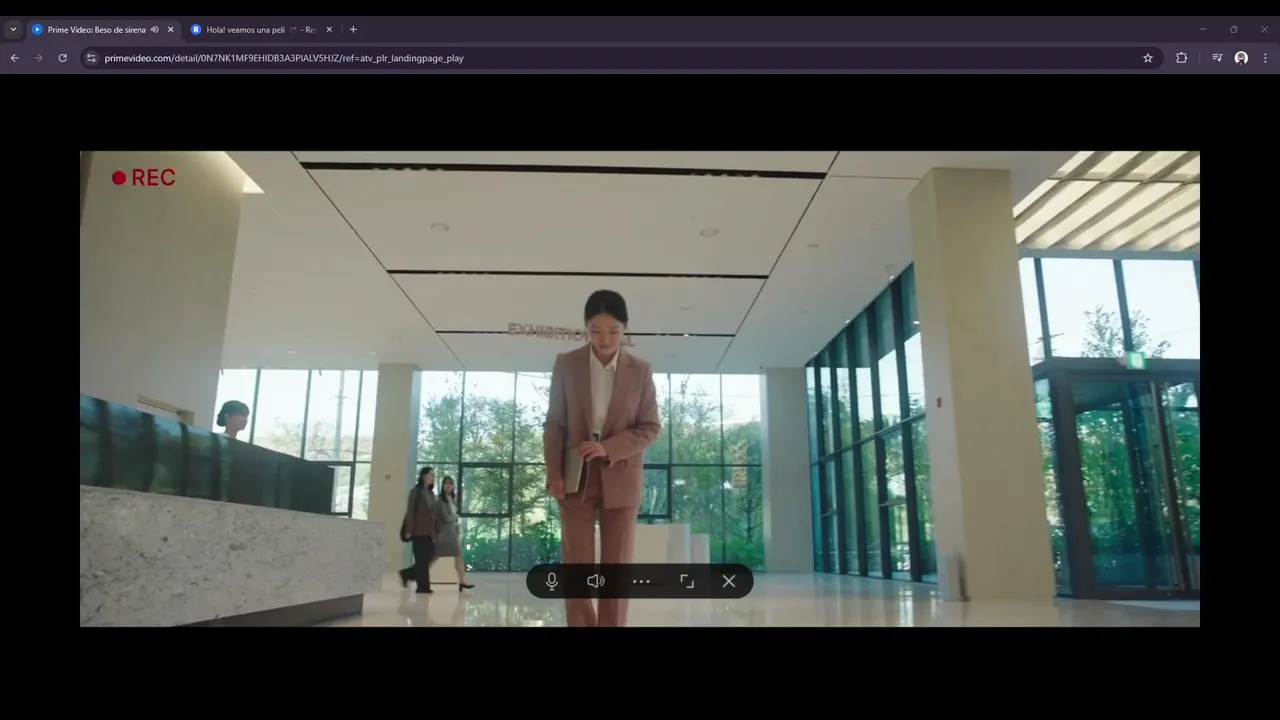This screenshot has width=1280, height=720.
Task: Focus the primevideo.com address bar
Action: (x=620, y=58)
